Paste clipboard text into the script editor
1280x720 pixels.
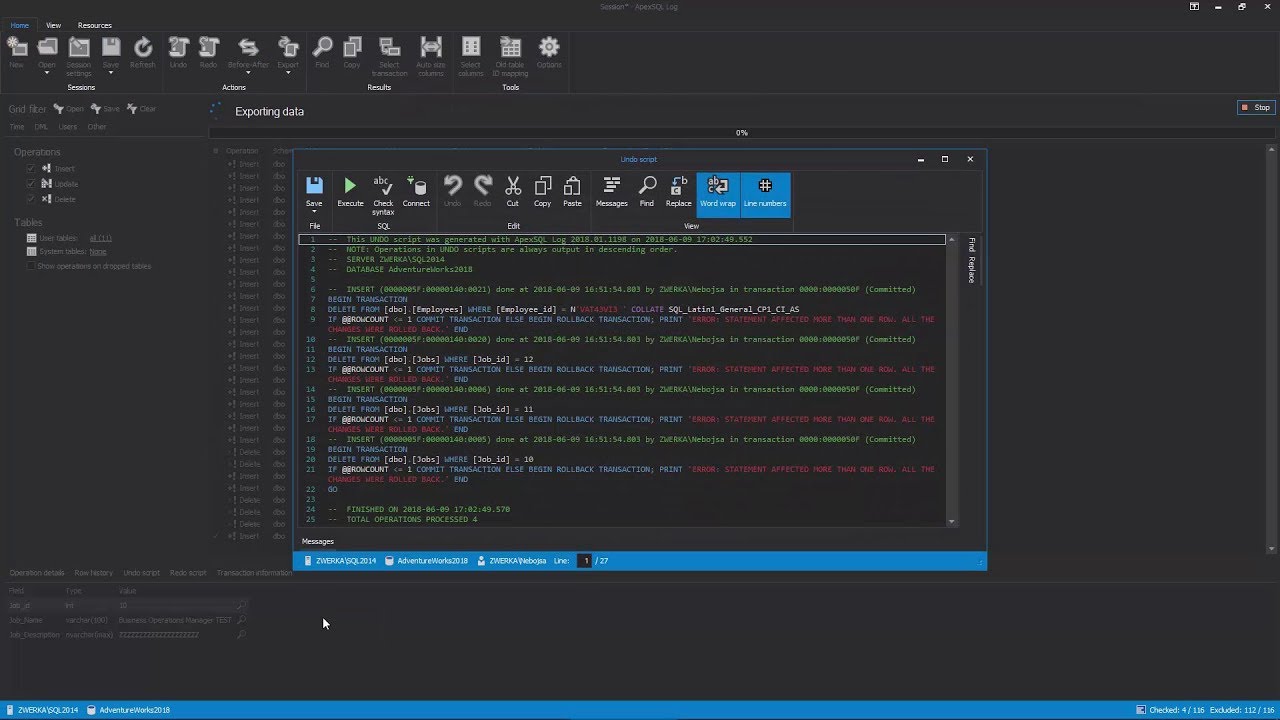(x=572, y=190)
